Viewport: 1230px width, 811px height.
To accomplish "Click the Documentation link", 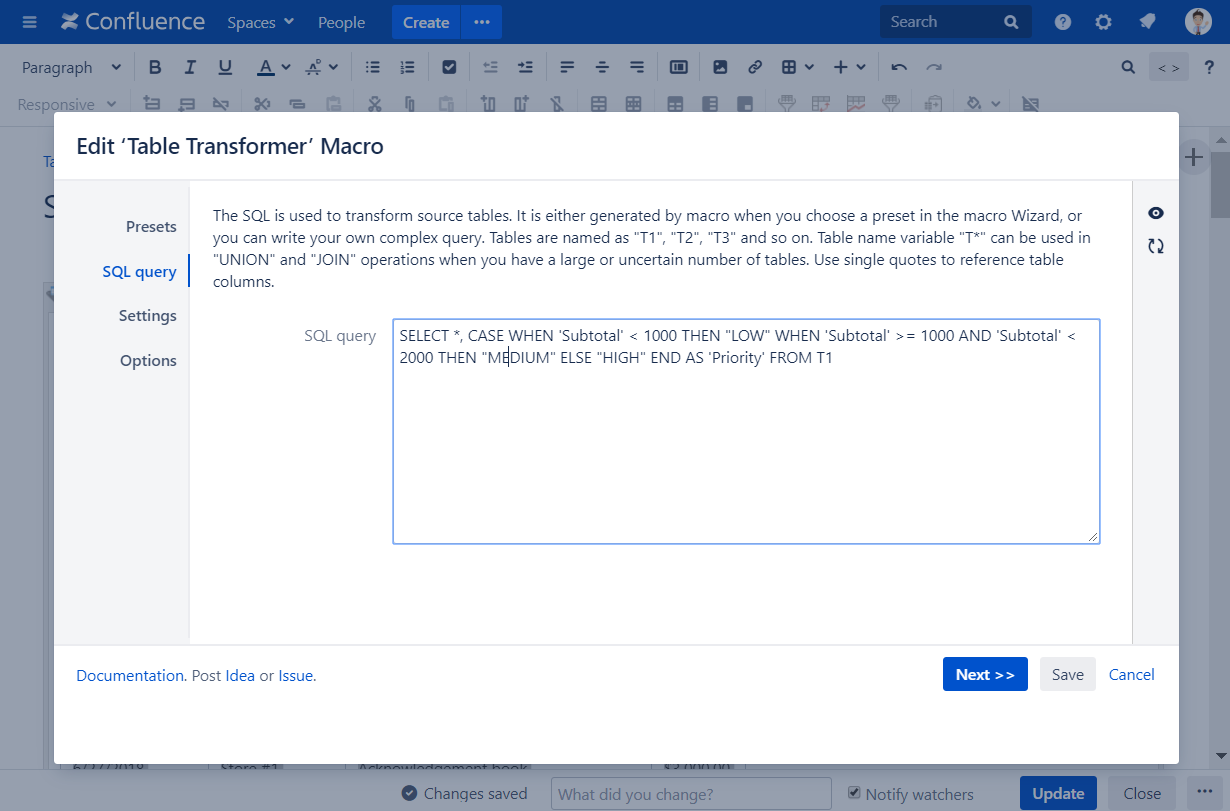I will (129, 675).
